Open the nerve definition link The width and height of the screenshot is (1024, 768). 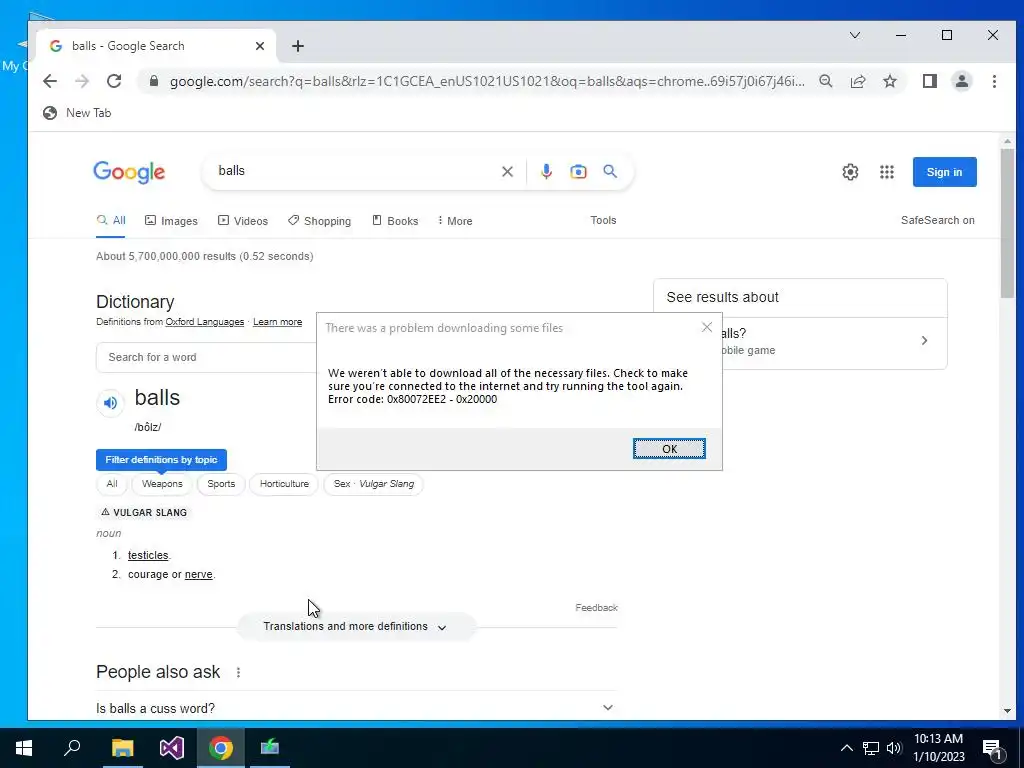[199, 575]
